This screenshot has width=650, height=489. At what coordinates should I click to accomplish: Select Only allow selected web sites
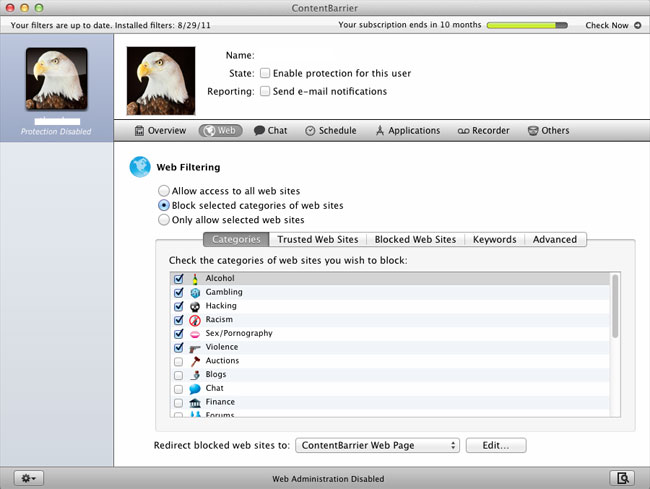click(163, 219)
